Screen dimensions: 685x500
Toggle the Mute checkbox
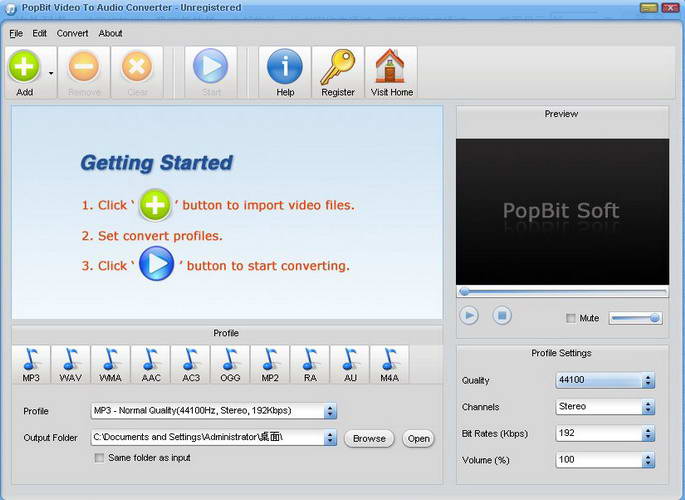pos(571,318)
